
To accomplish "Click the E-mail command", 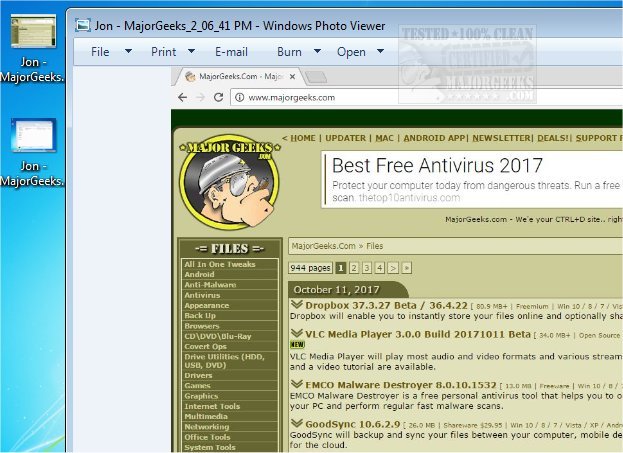I will click(231, 52).
